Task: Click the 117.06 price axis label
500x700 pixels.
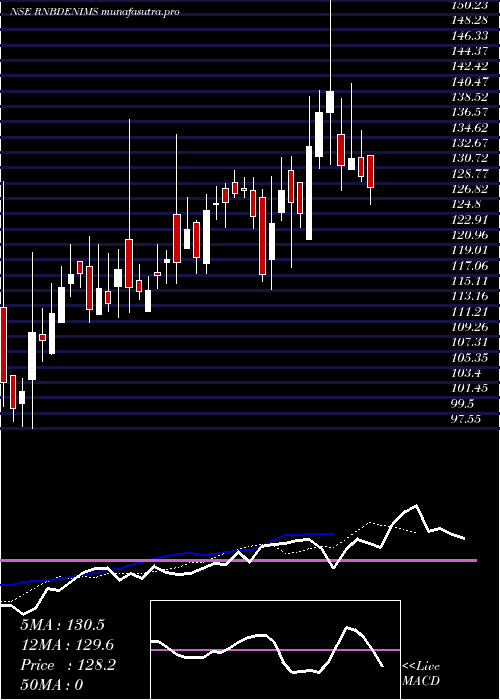Action: (x=471, y=265)
